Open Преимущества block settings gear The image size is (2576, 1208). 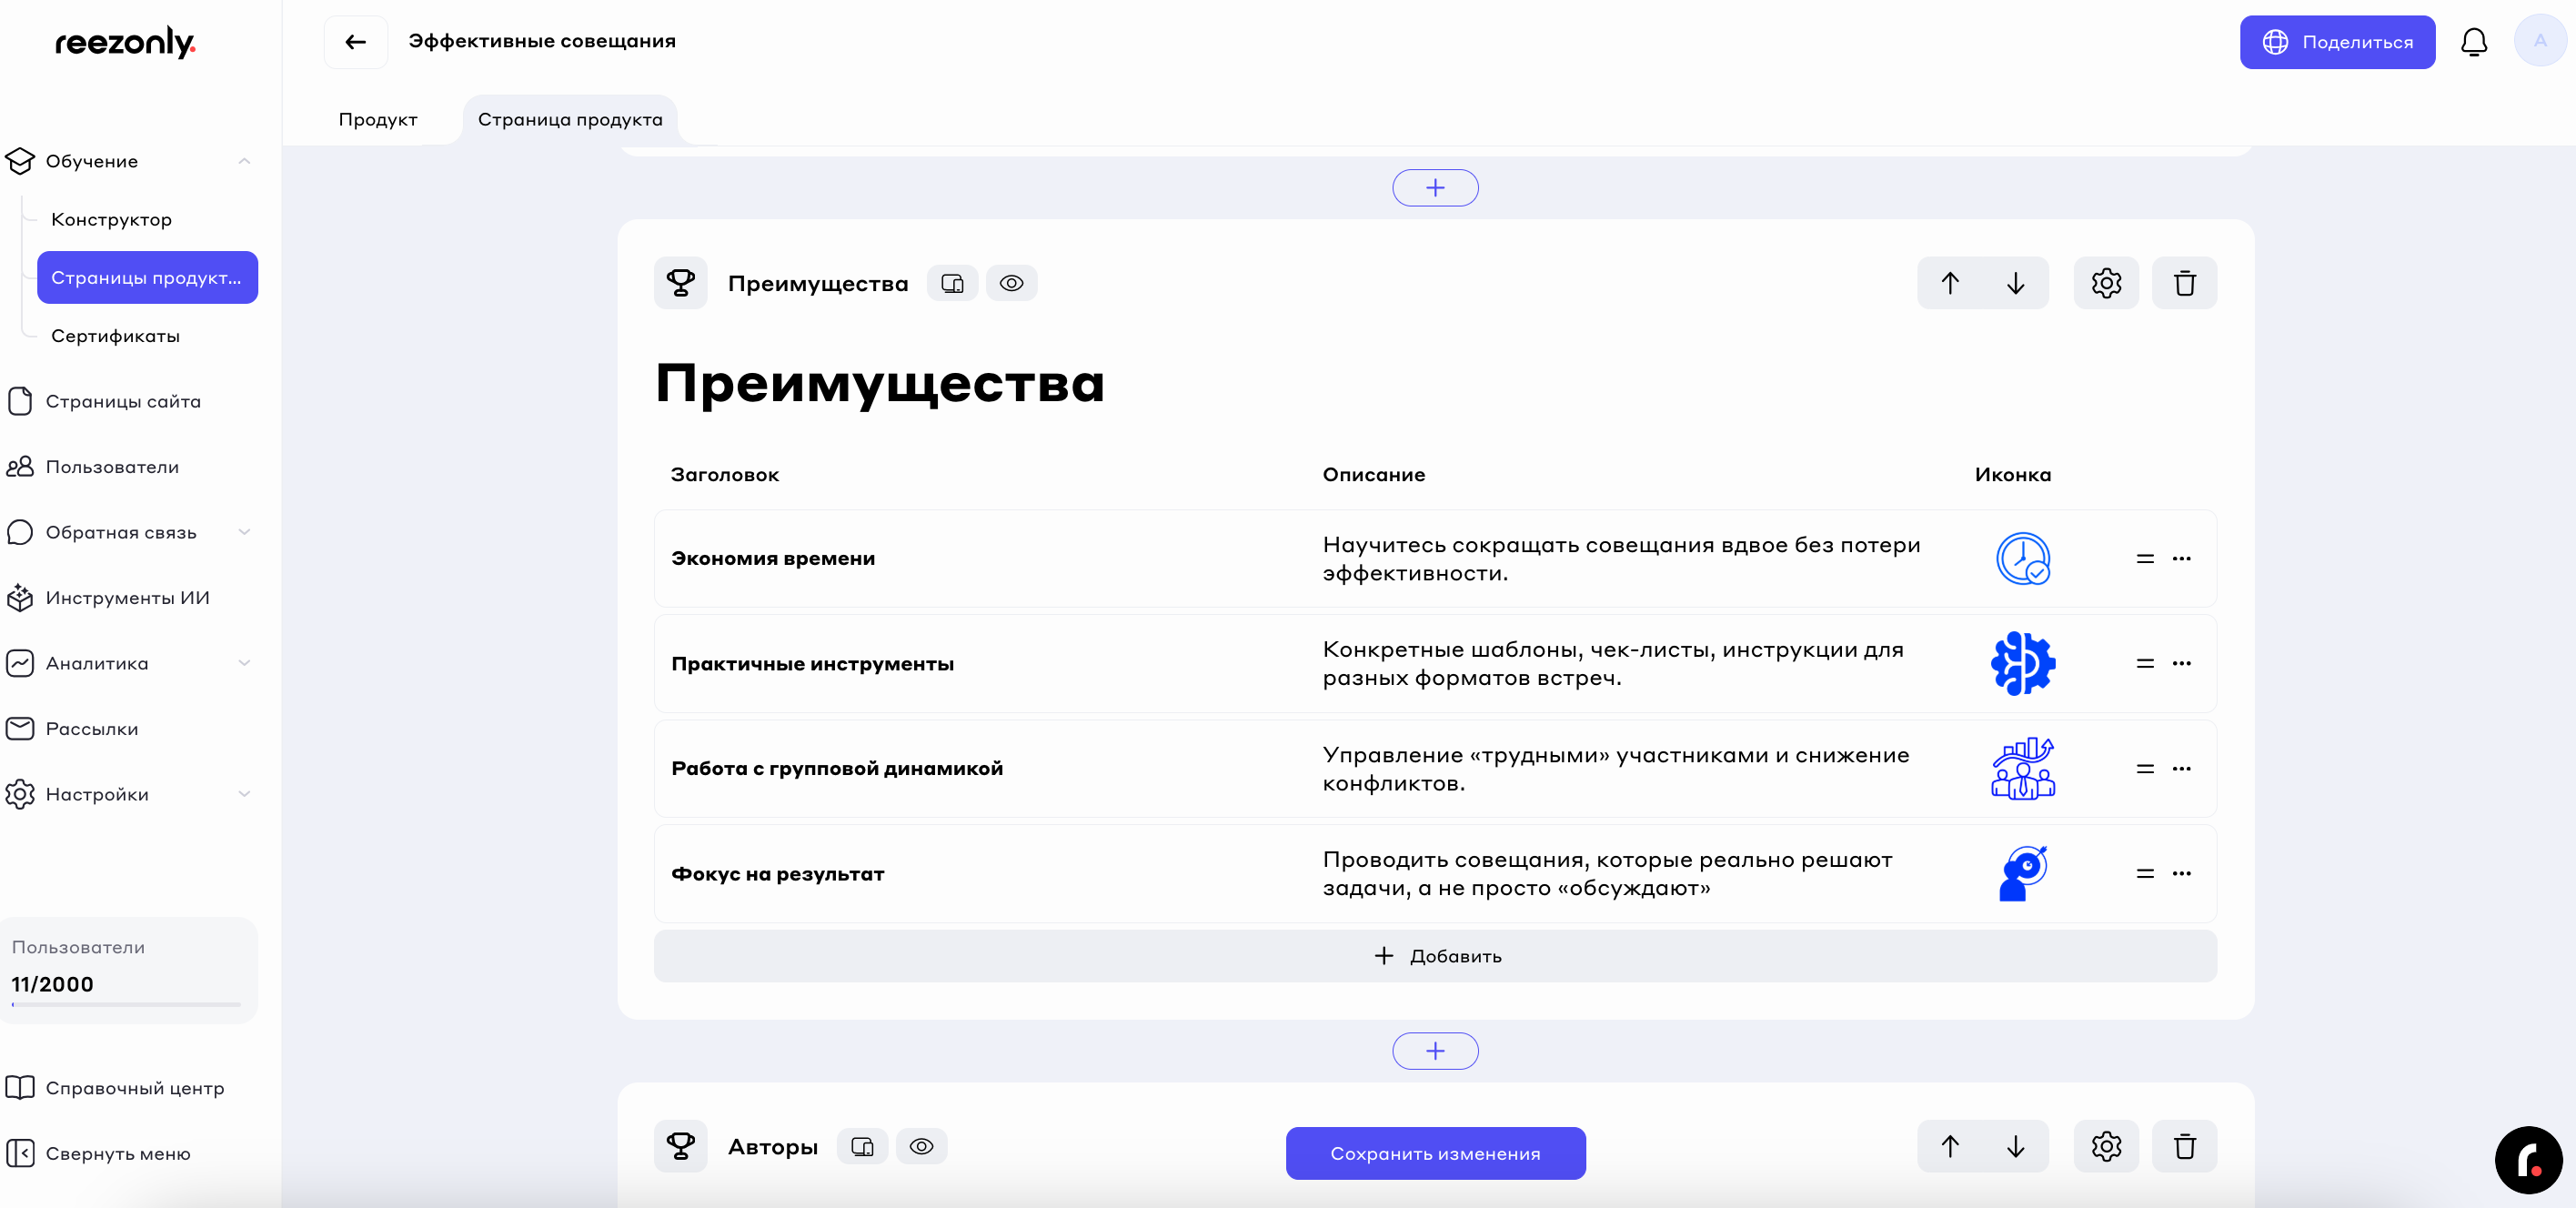(x=2105, y=283)
